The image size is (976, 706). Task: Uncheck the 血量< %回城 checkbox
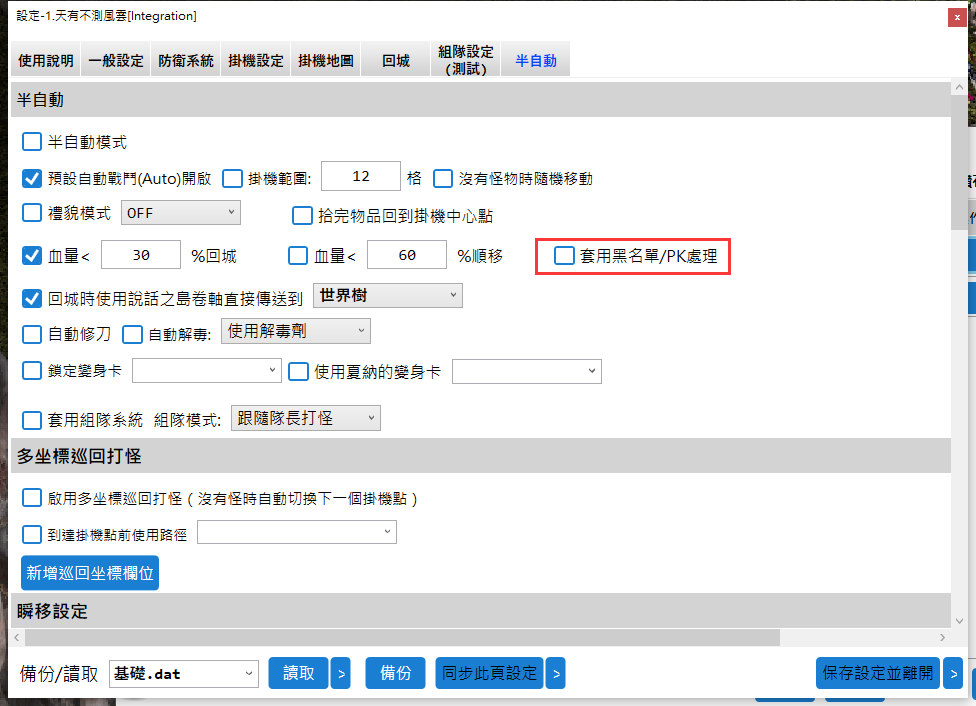coord(32,256)
